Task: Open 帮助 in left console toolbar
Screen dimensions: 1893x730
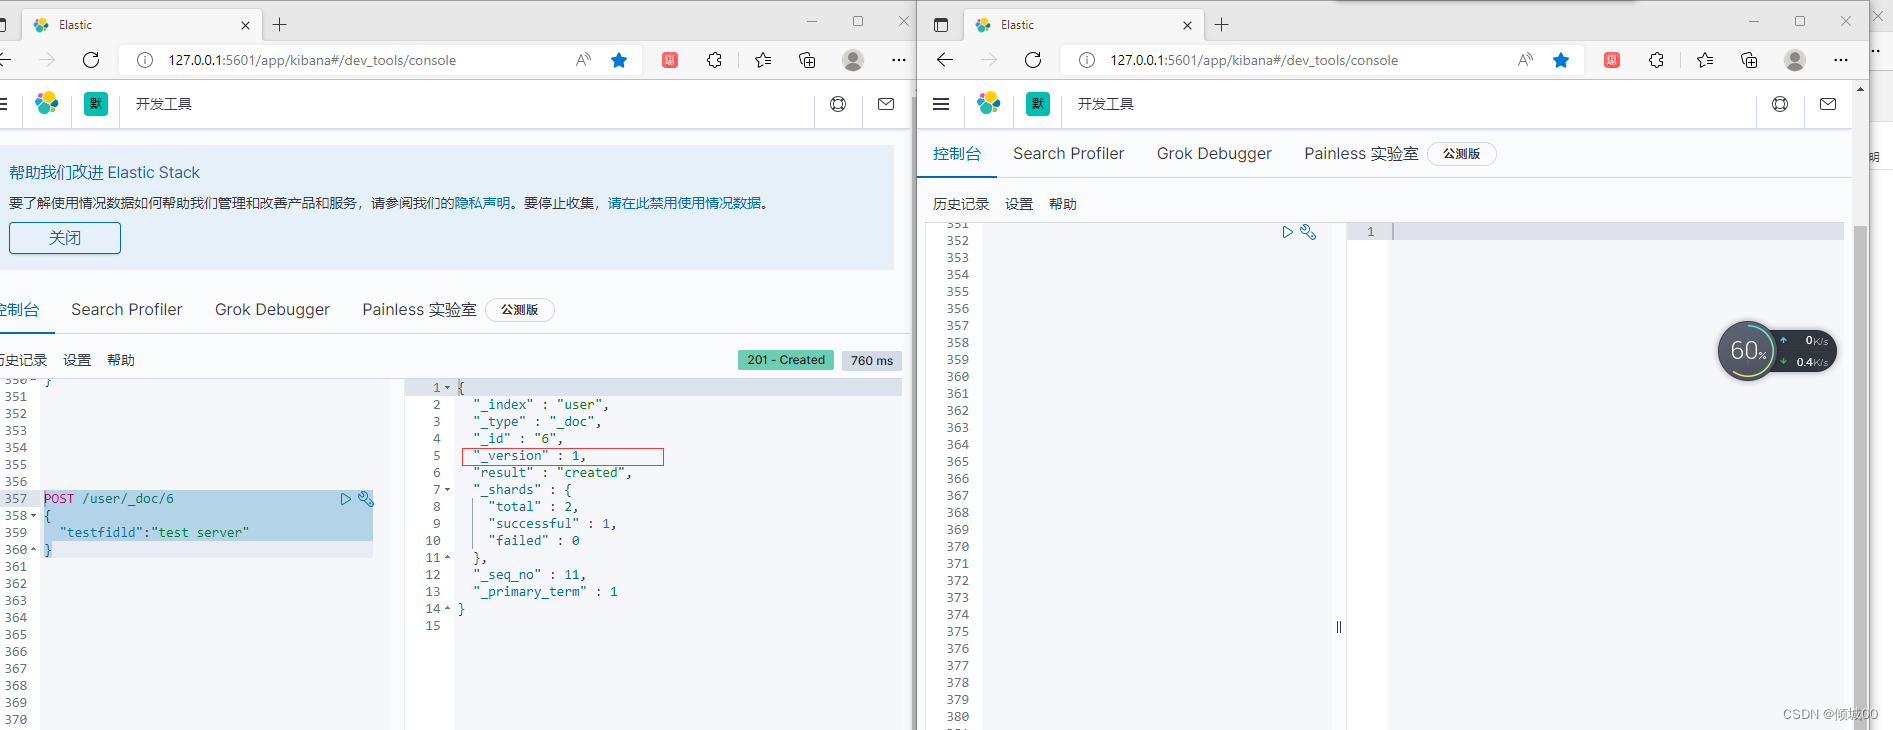Action: [x=121, y=360]
